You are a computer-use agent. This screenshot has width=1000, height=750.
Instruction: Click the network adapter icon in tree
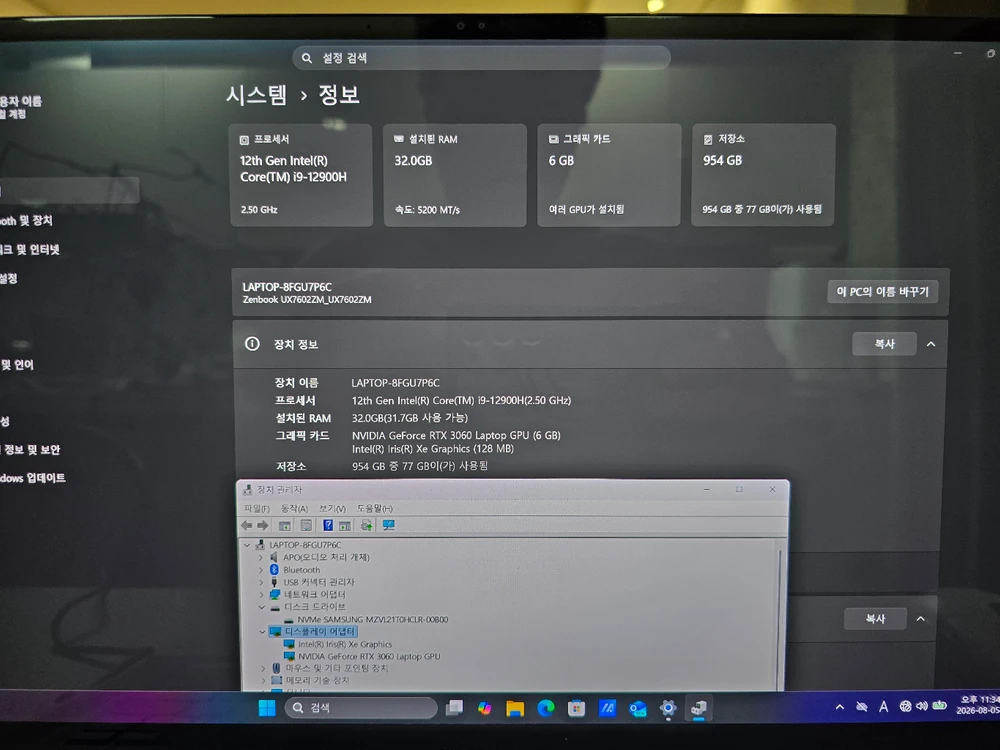coord(275,594)
